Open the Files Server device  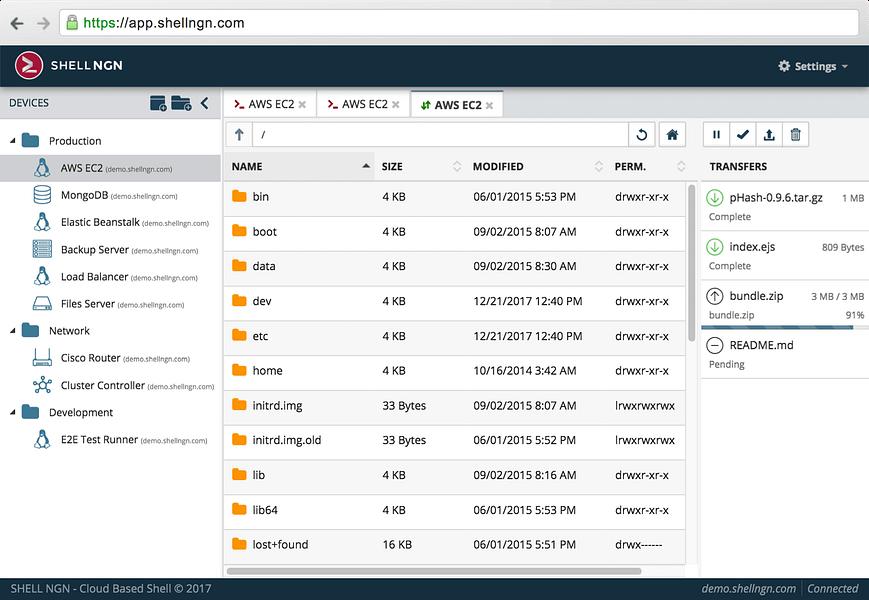110,304
